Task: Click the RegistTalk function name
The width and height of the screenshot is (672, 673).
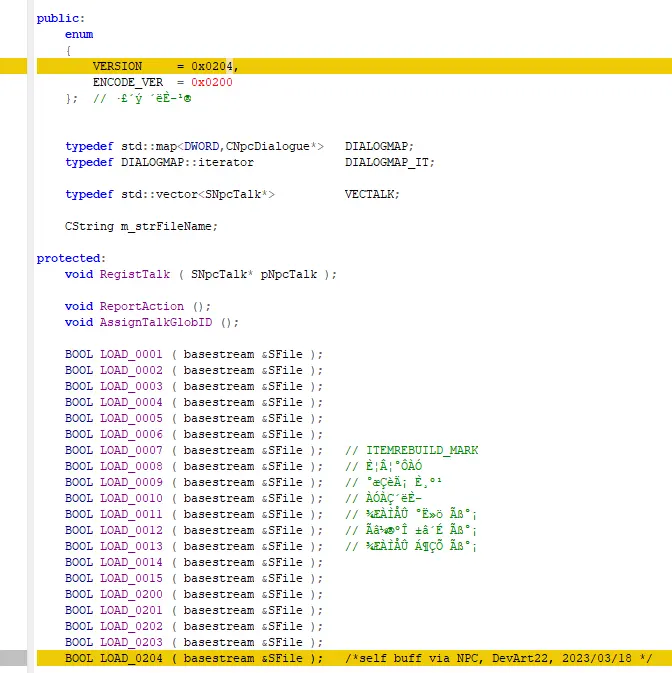Action: click(x=135, y=274)
